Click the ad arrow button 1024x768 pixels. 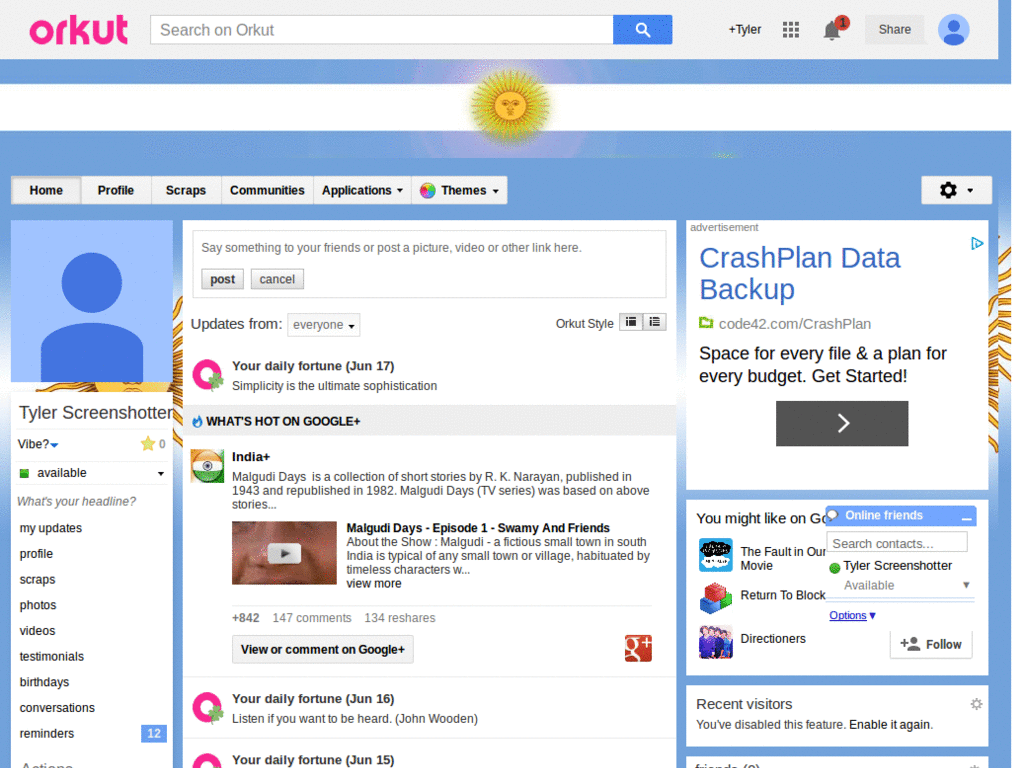842,423
